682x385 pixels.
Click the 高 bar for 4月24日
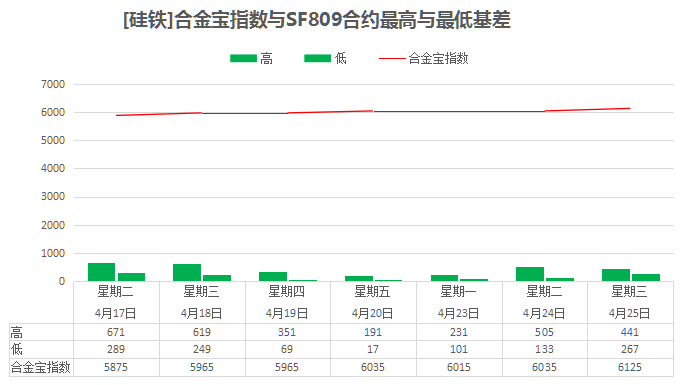click(x=530, y=274)
